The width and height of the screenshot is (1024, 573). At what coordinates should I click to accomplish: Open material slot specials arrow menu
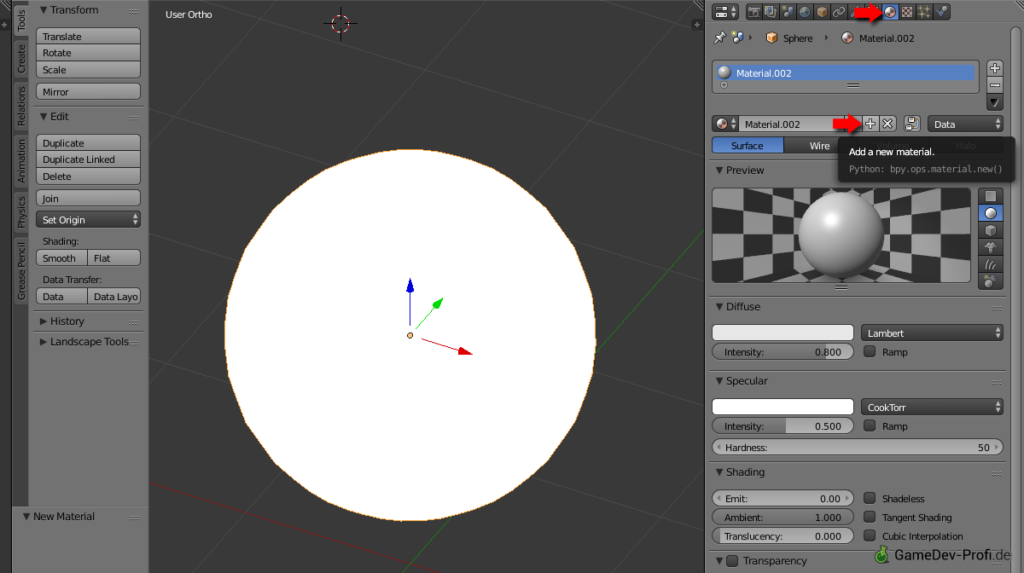995,102
